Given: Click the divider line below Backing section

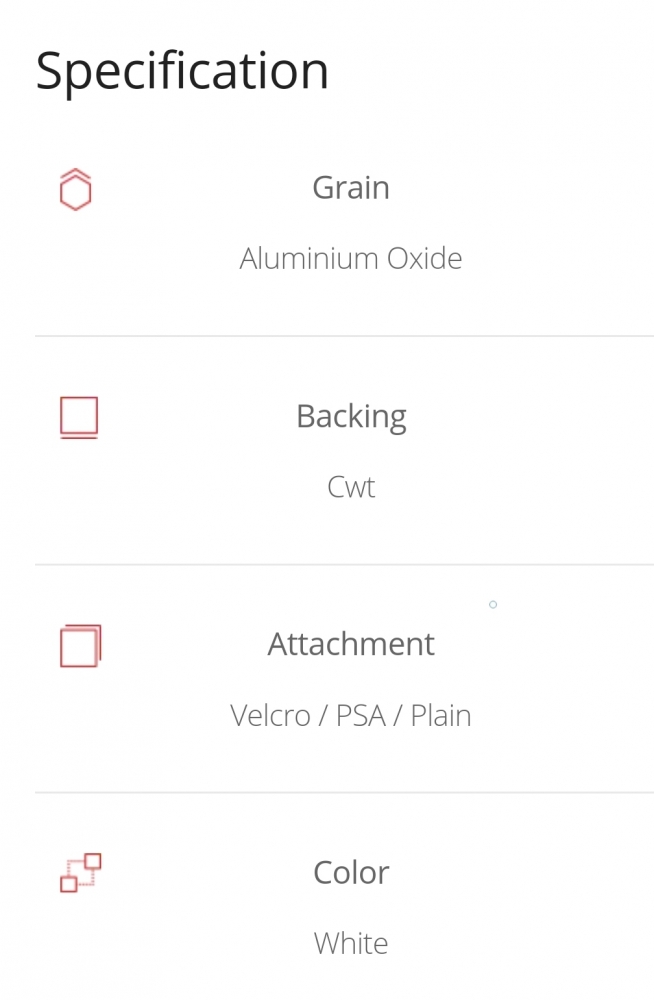Looking at the screenshot, I should click(345, 564).
